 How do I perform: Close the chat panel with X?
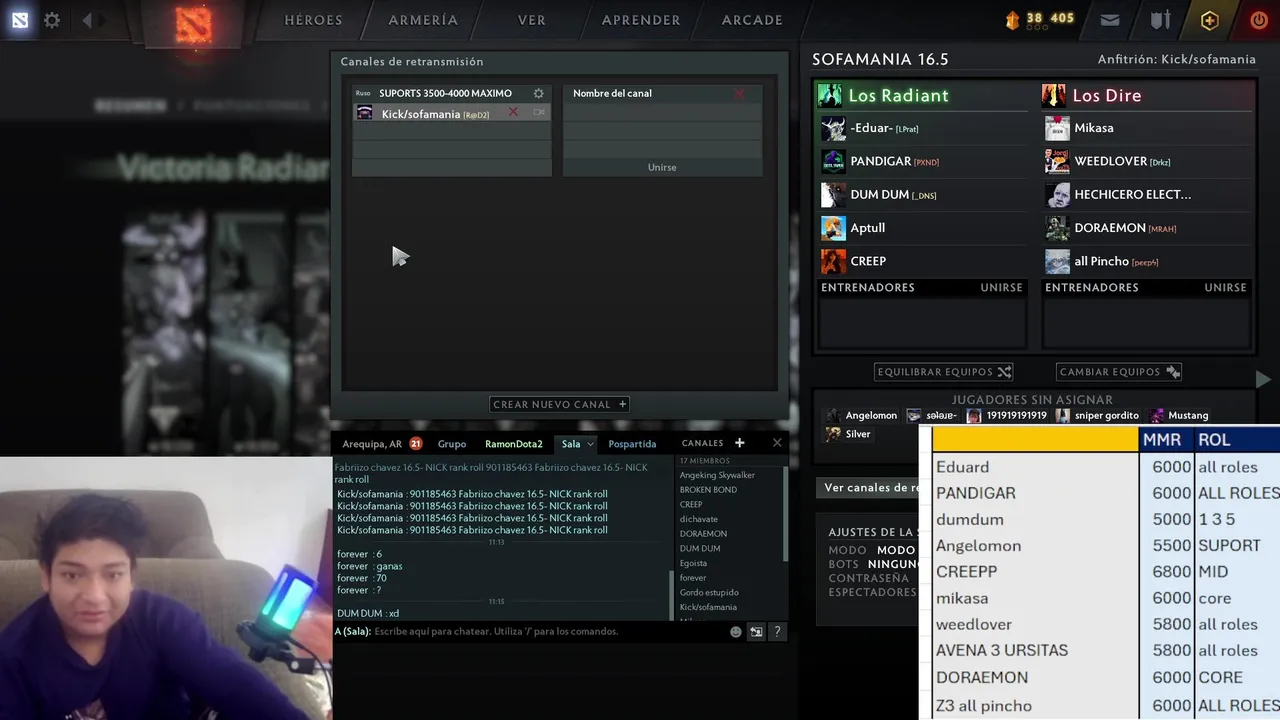point(777,443)
